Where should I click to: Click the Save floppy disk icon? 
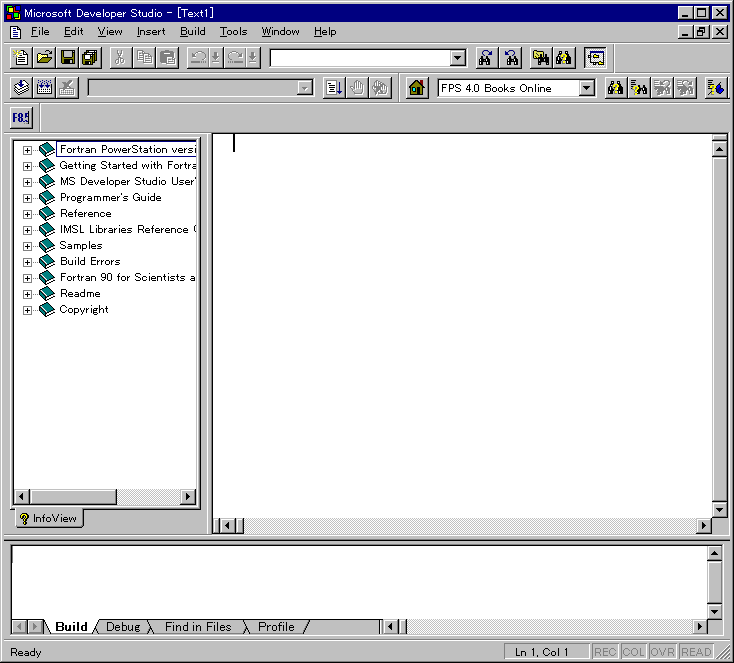[68, 58]
